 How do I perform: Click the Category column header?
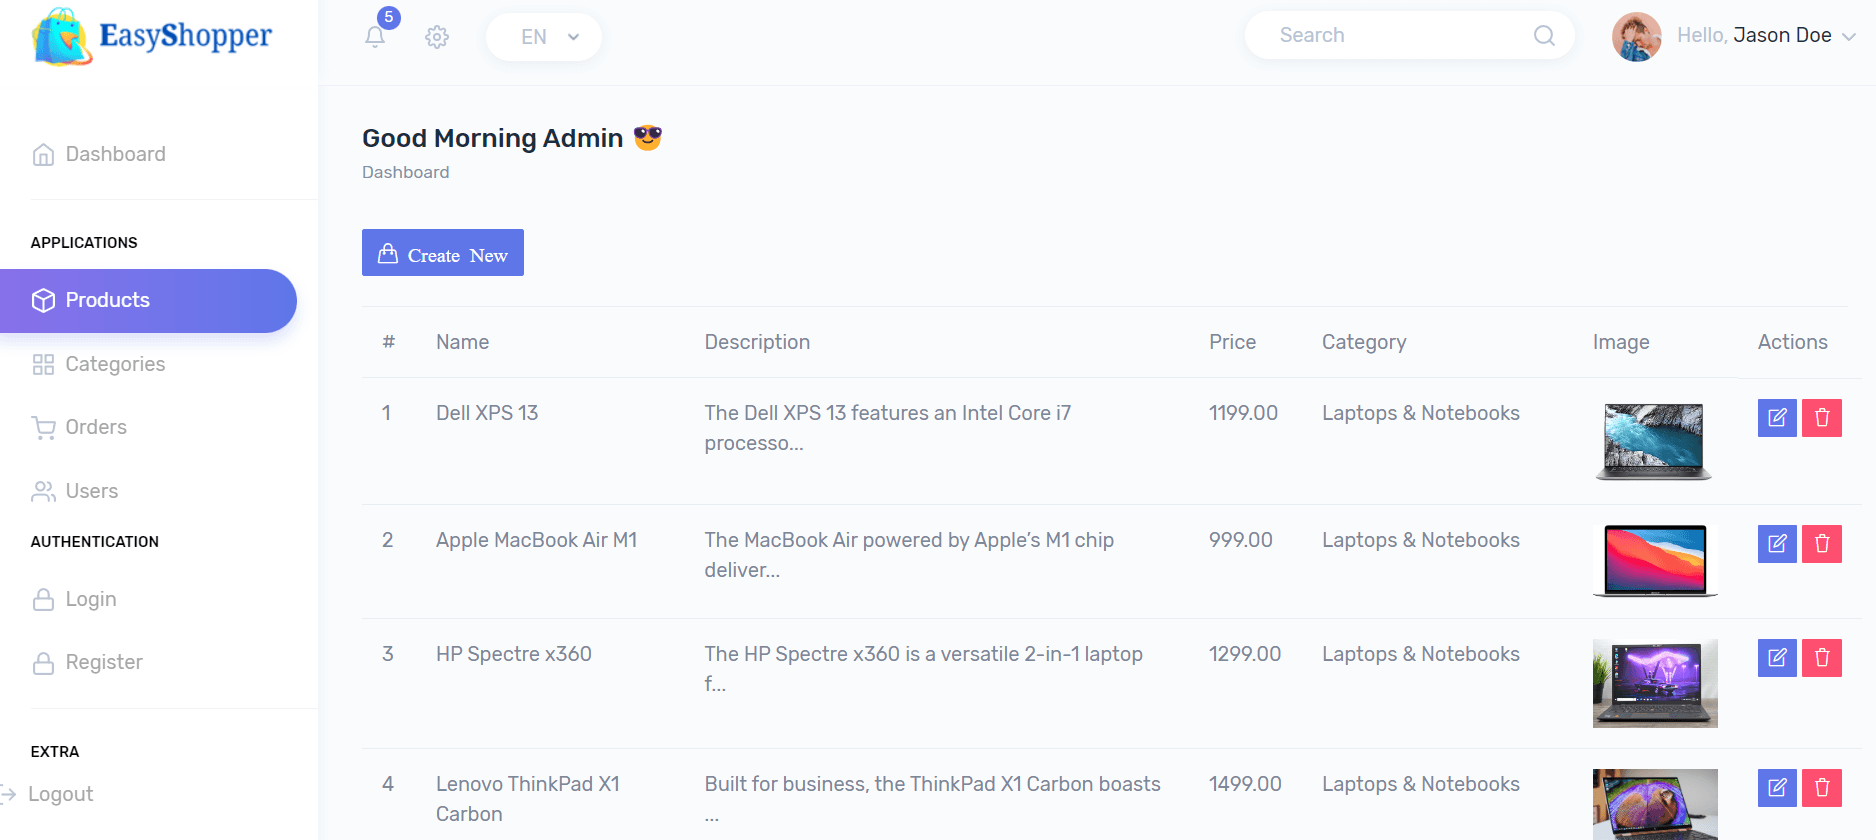[1364, 342]
